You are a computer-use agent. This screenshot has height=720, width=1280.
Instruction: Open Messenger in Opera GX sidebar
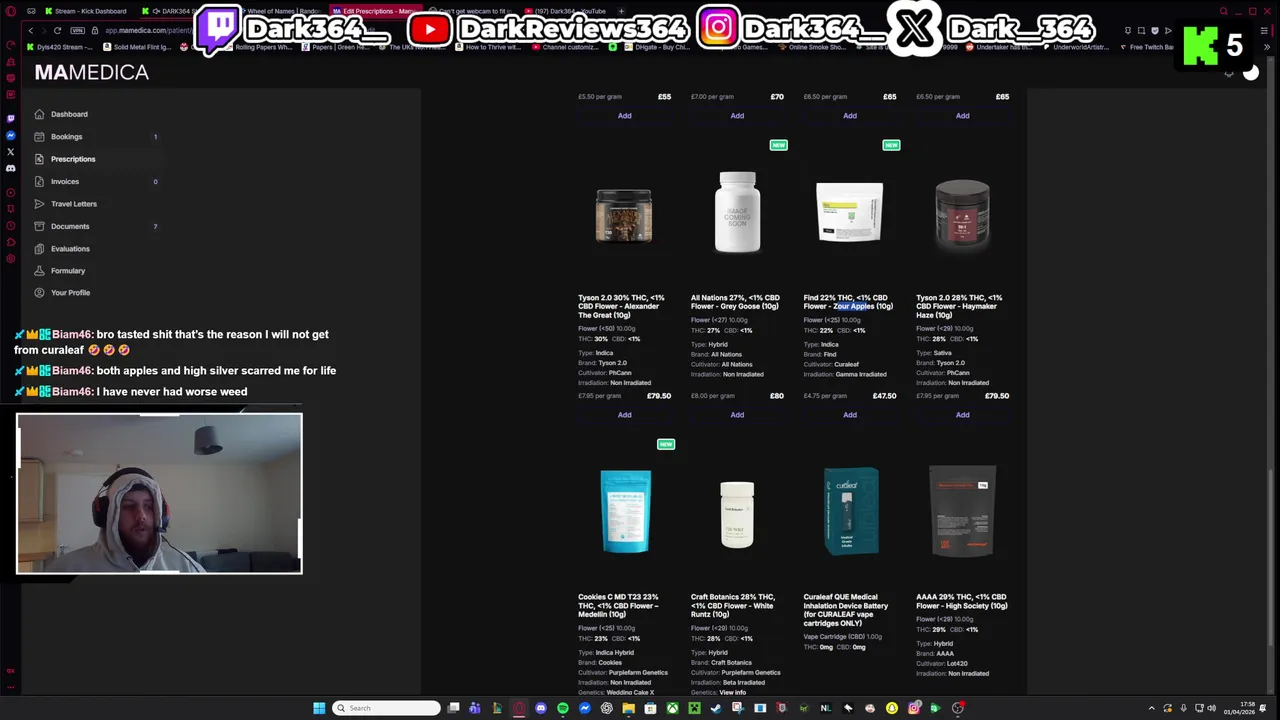click(10, 135)
